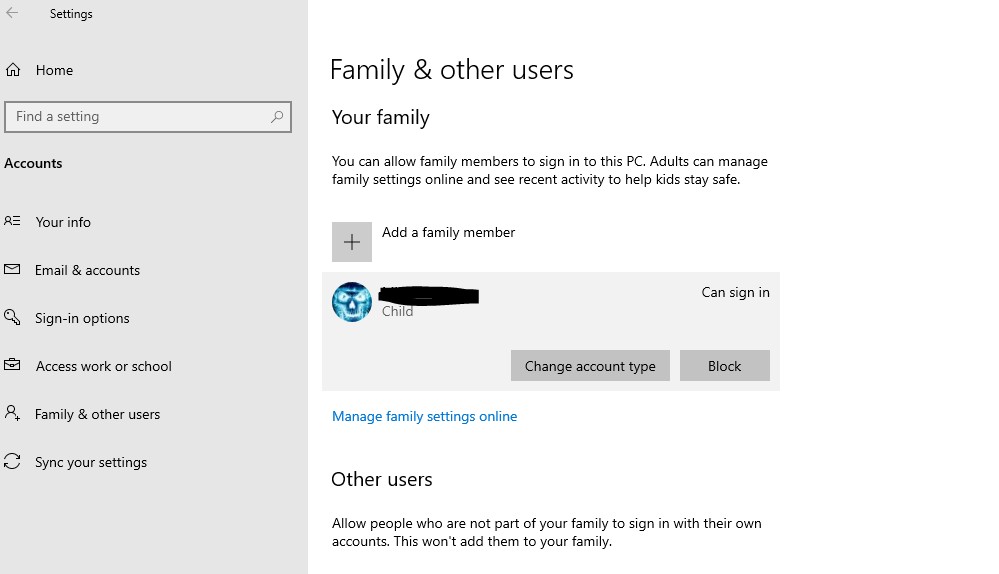Screen dimensions: 999x574
Task: Go to Email & accounts
Action: coord(87,270)
